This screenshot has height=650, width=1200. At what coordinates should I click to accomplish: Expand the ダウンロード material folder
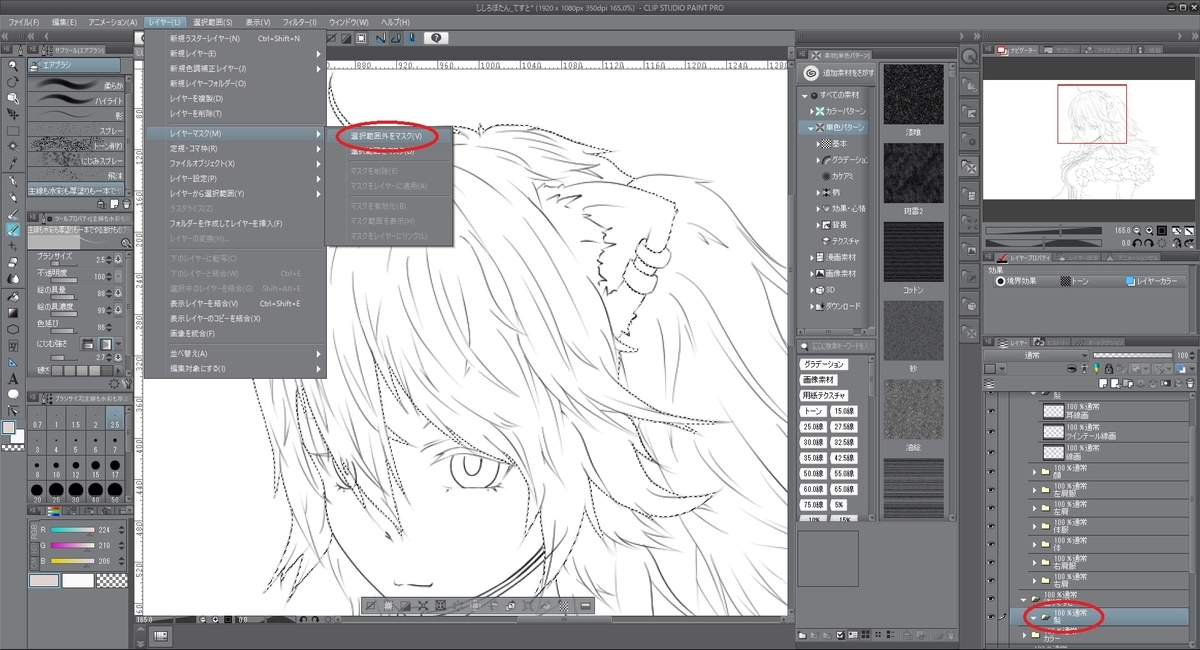tap(811, 305)
